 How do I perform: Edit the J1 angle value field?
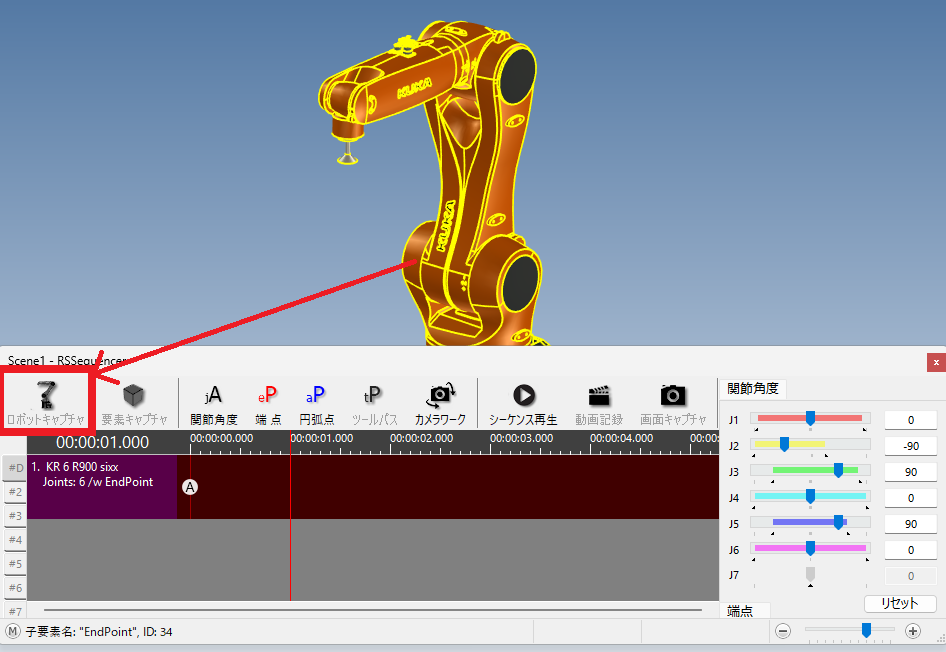[911, 420]
